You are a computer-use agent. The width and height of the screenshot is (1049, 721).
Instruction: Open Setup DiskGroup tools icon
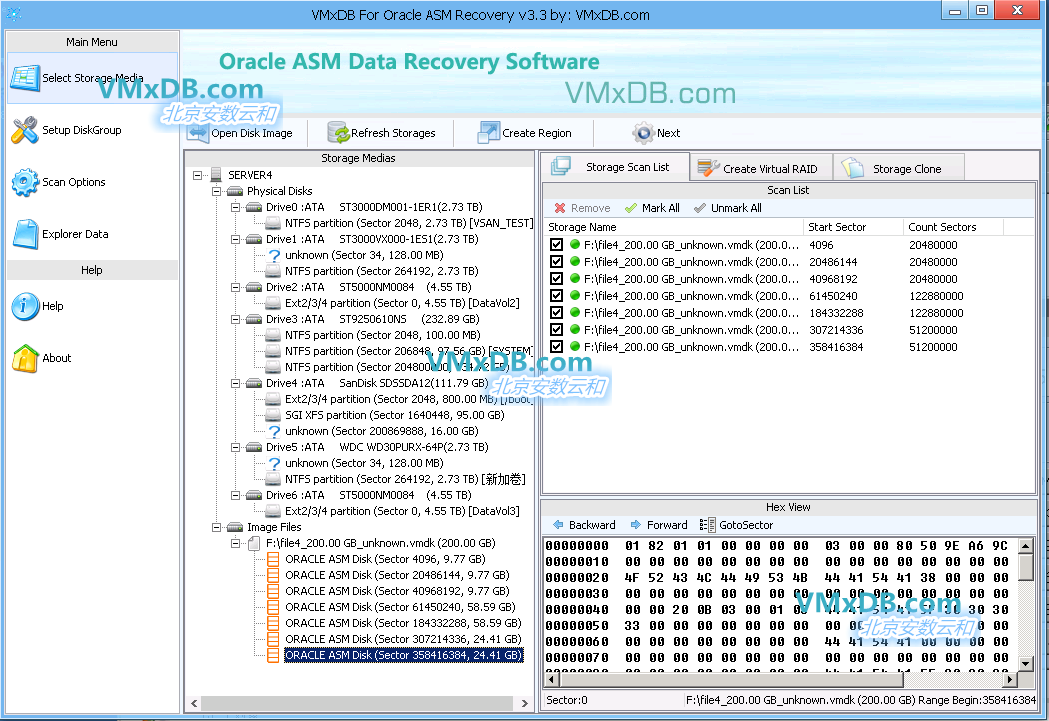(x=25, y=130)
